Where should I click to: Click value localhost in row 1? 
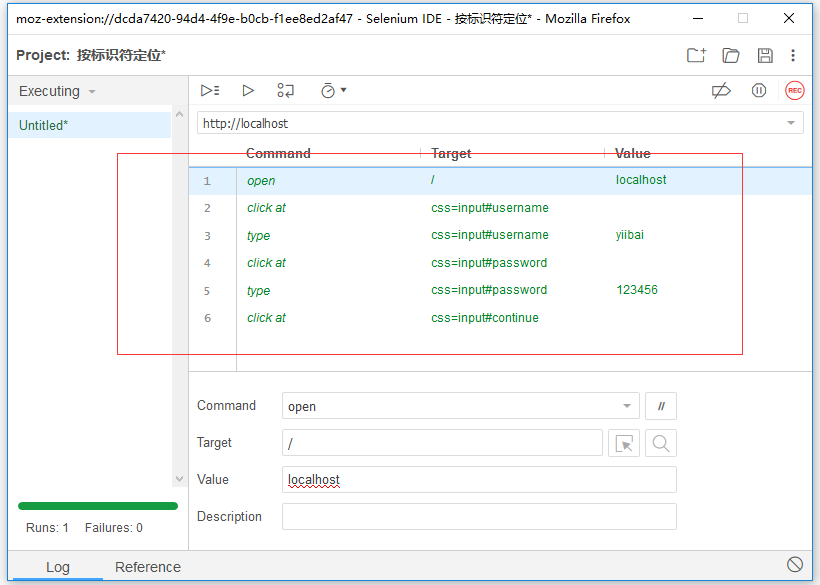[x=641, y=180]
